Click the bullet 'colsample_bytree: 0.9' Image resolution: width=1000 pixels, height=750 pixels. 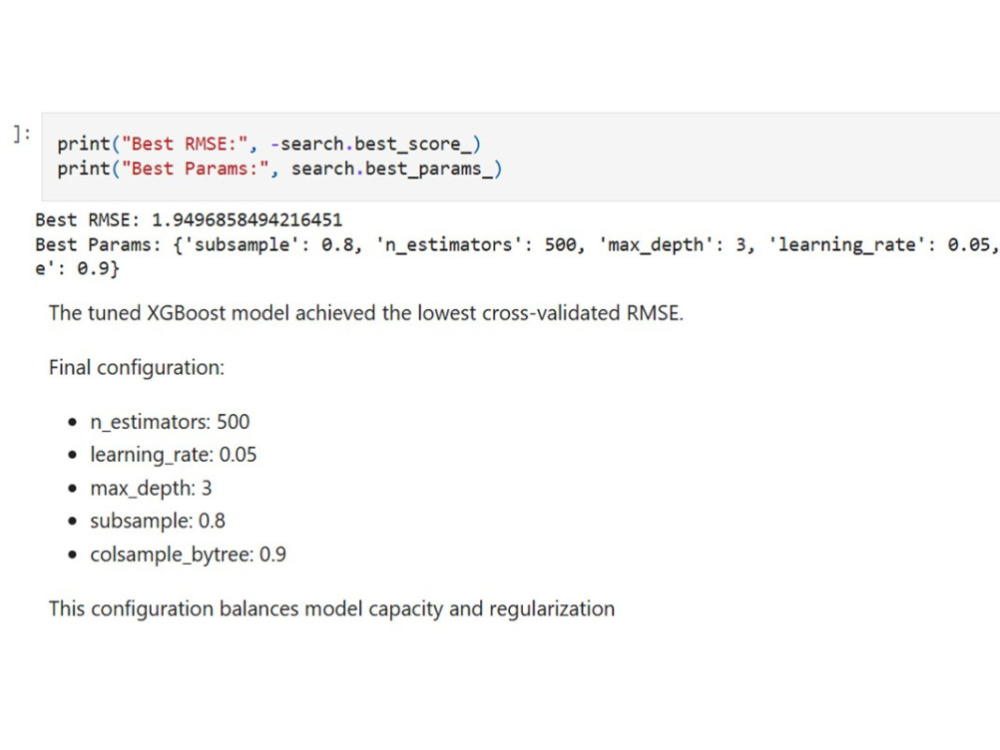point(188,555)
